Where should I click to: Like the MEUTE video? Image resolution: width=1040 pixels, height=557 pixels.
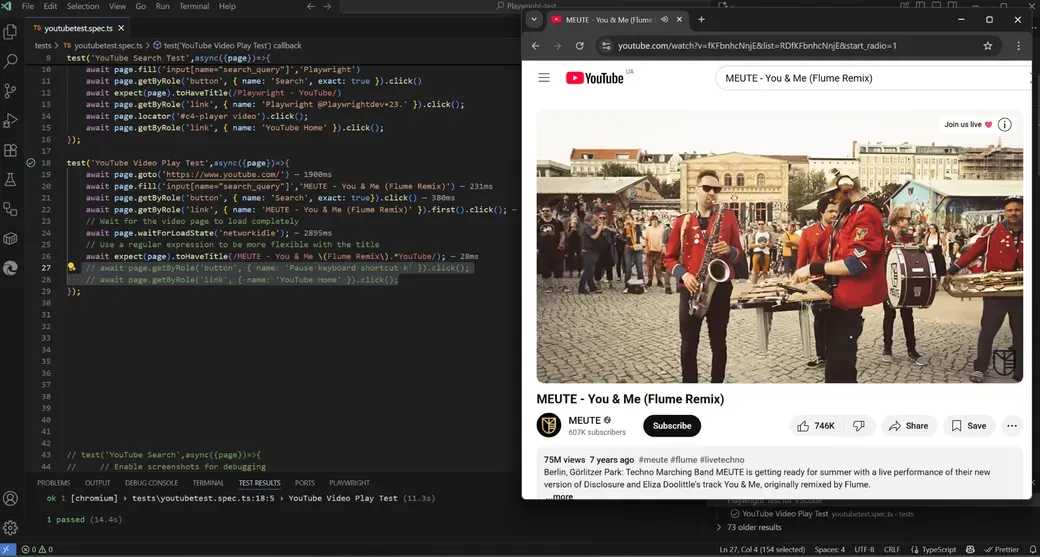(815, 426)
